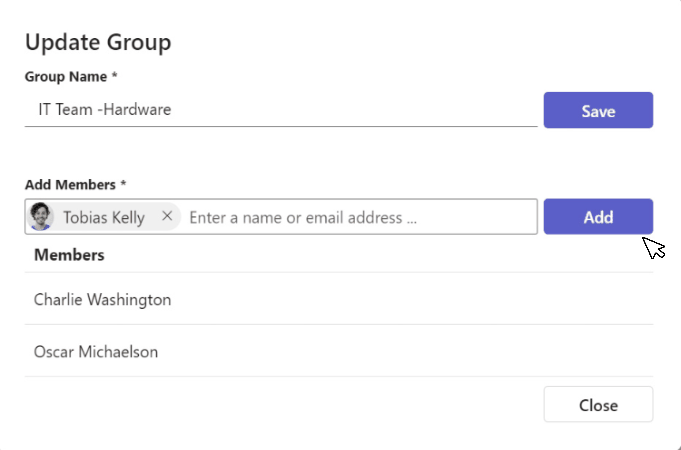The image size is (681, 450).
Task: Click the asterisk beside Add Members
Action: (123, 183)
